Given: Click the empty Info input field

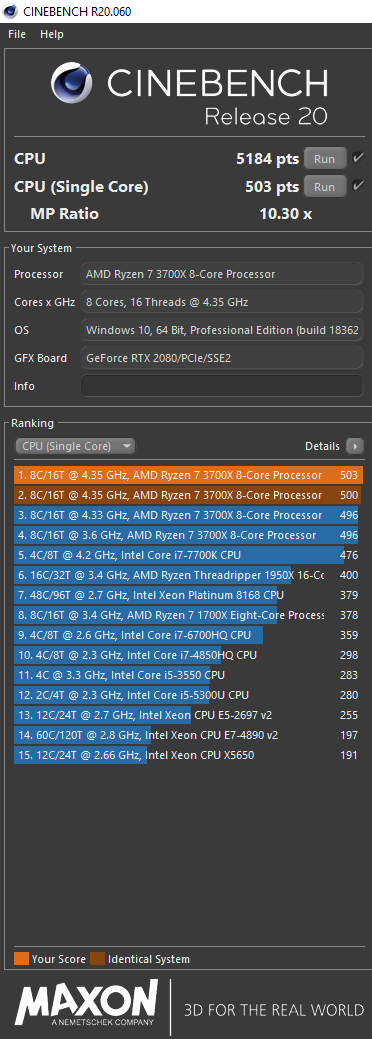Looking at the screenshot, I should pyautogui.click(x=221, y=386).
